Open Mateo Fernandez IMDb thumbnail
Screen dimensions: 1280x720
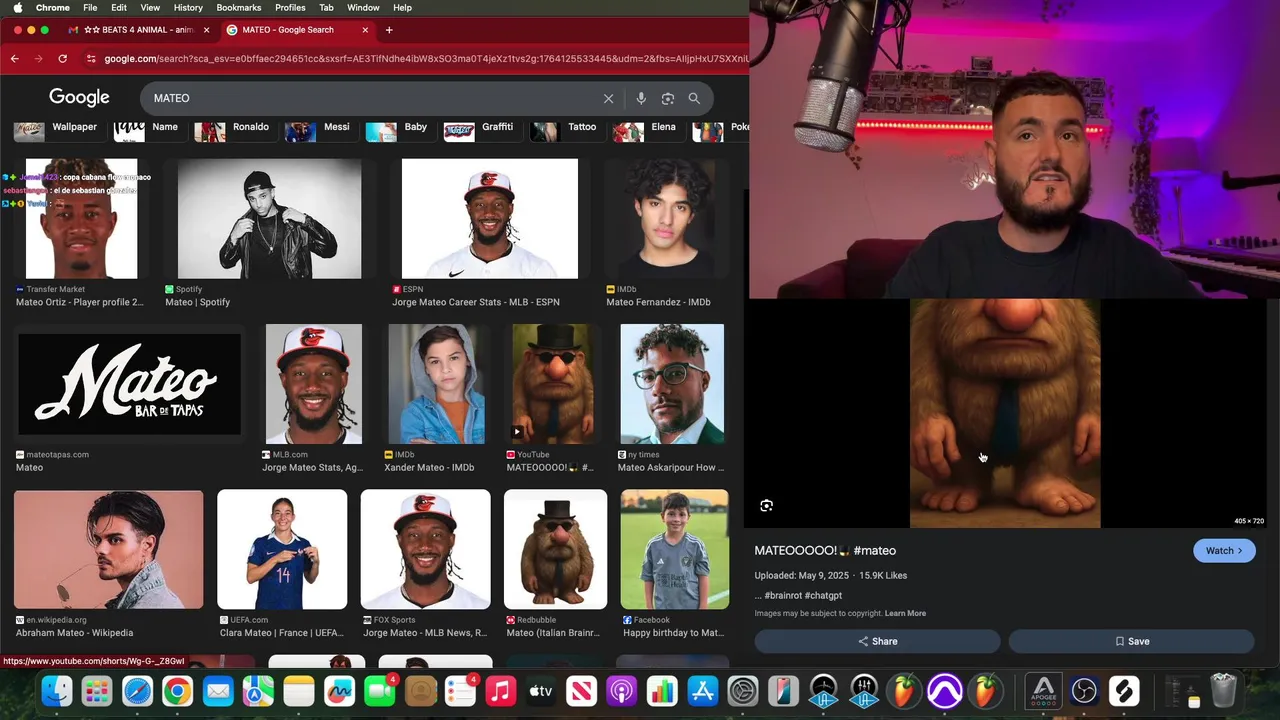[x=667, y=219]
